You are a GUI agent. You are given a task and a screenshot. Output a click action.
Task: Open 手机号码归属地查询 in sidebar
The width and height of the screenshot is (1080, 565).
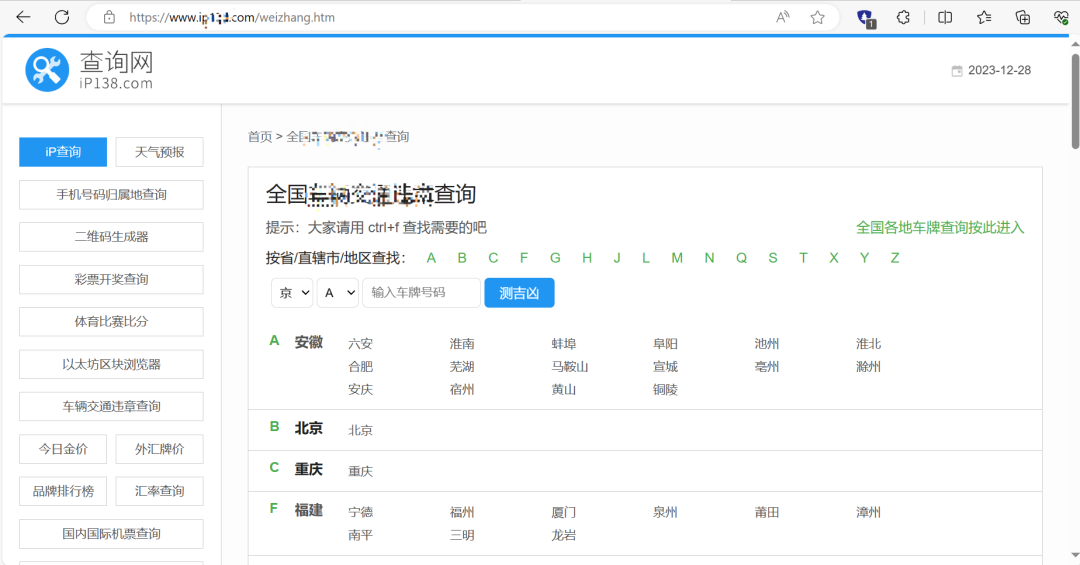click(x=112, y=195)
